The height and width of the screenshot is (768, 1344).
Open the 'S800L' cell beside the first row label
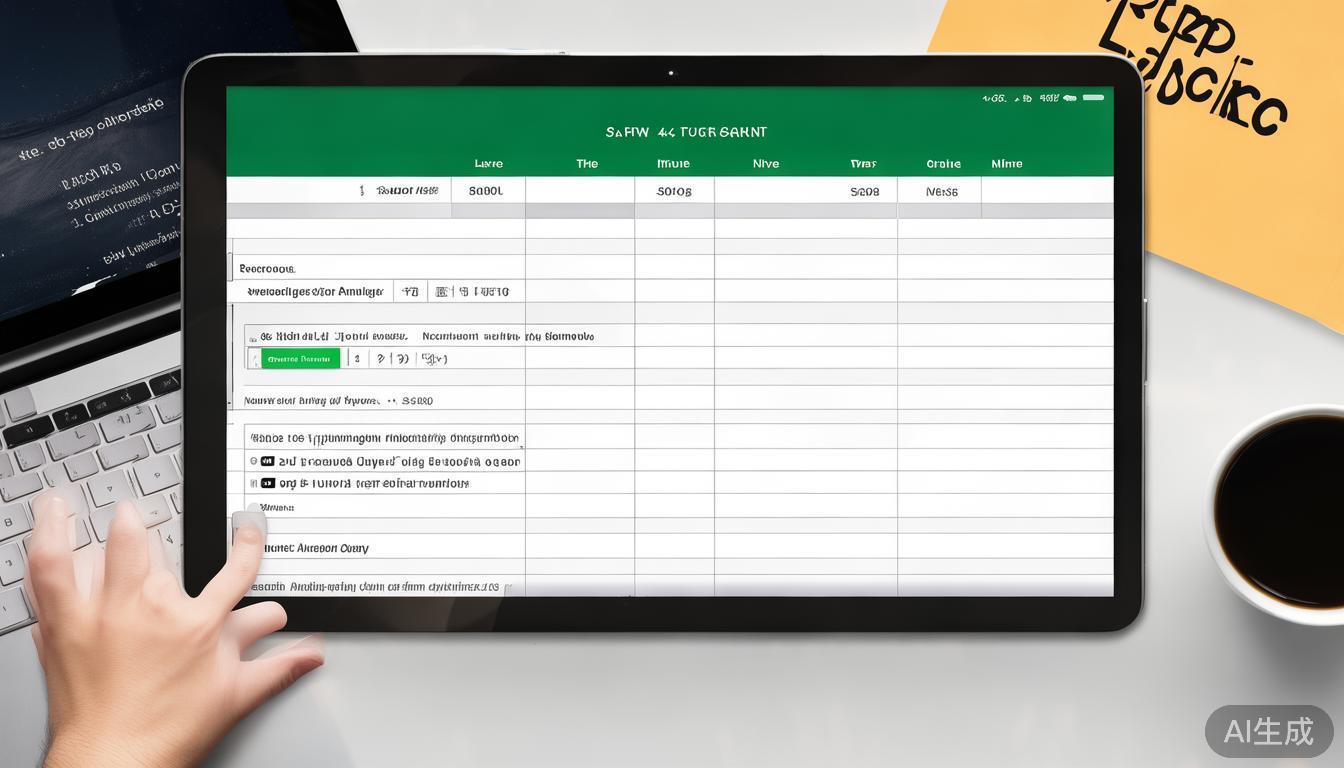[487, 191]
